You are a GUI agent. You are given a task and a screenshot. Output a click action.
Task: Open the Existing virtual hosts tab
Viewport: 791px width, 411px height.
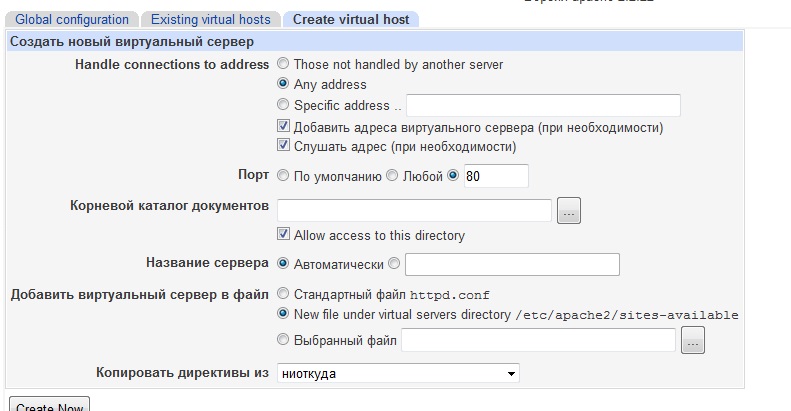[x=210, y=19]
